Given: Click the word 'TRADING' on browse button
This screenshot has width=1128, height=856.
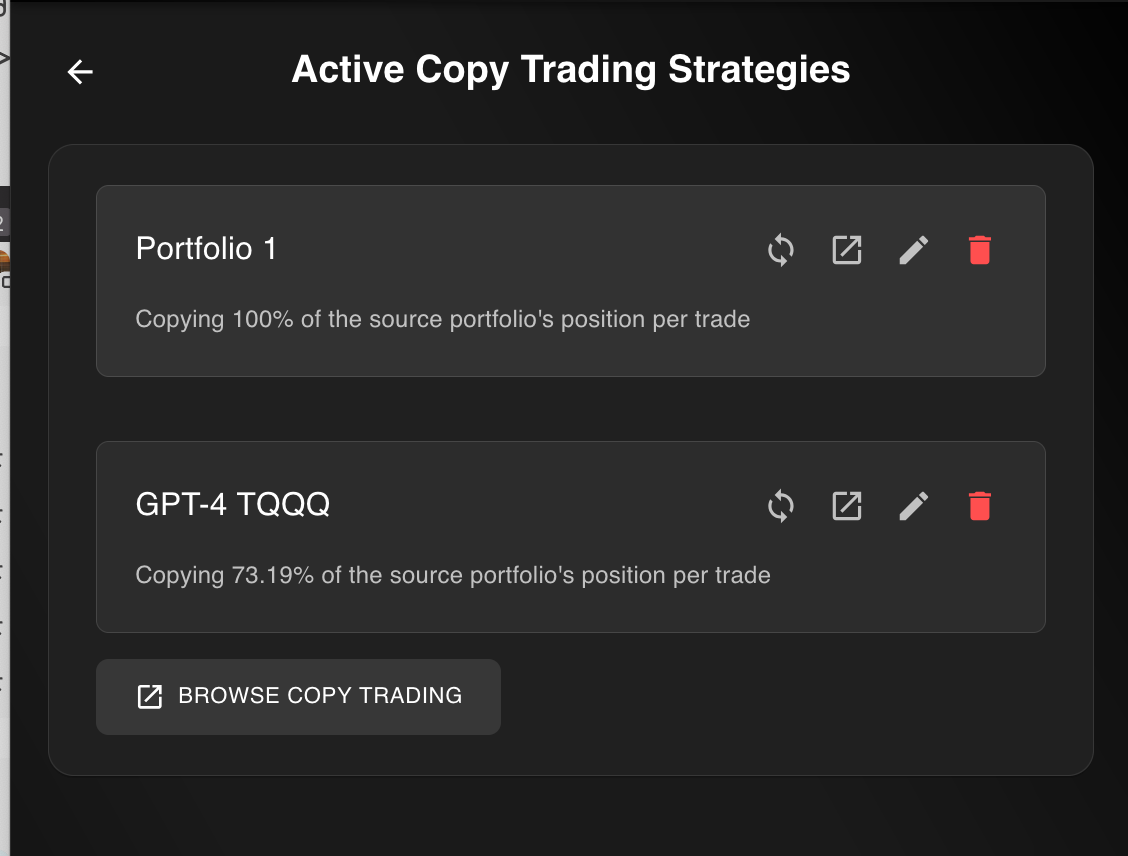Looking at the screenshot, I should 410,696.
